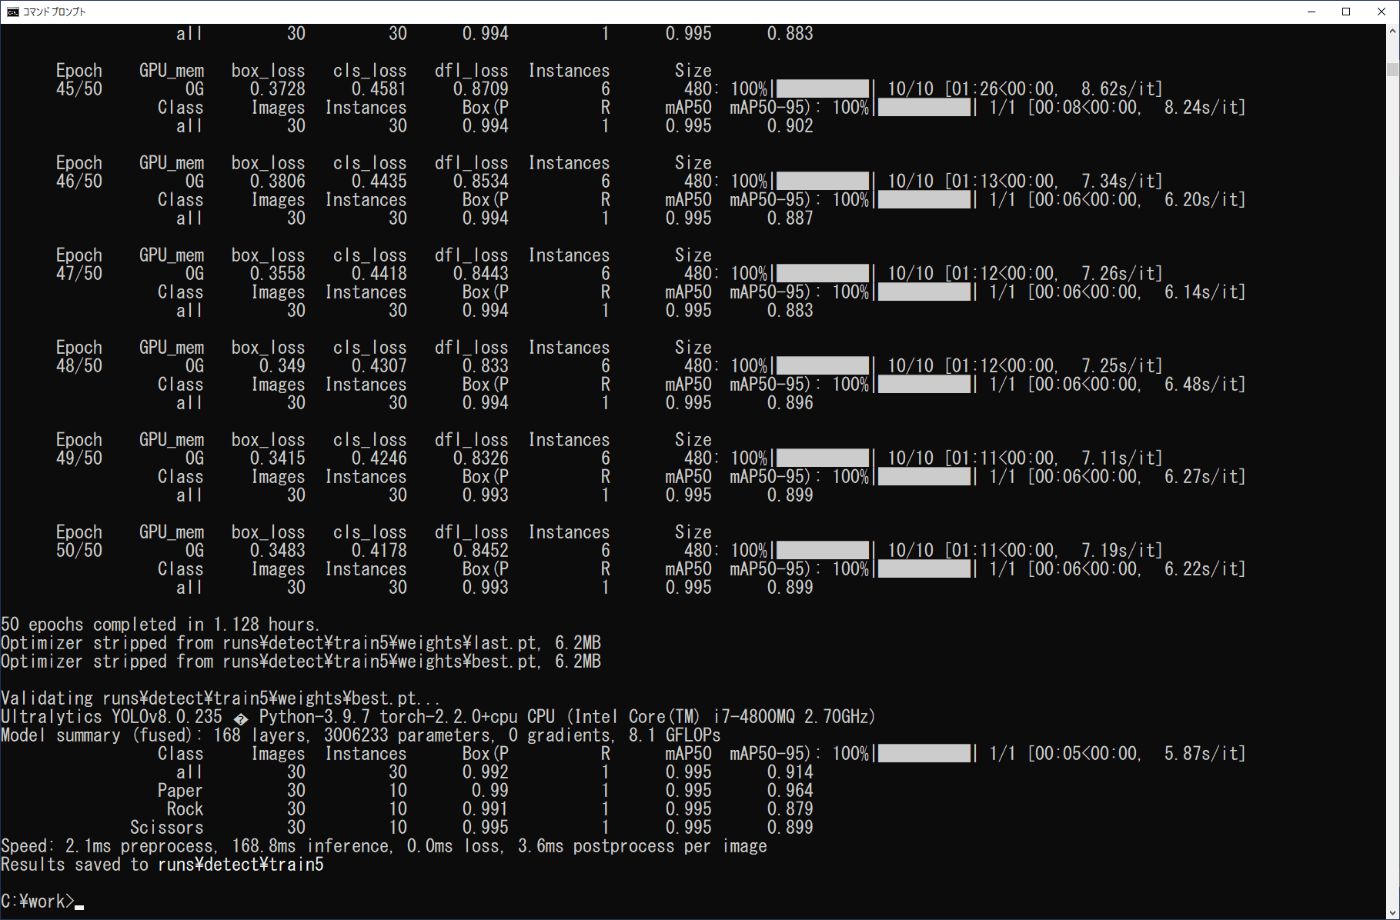Click the text '50 epochs completed in 1.128 hours.'
The width and height of the screenshot is (1400, 920).
161,624
